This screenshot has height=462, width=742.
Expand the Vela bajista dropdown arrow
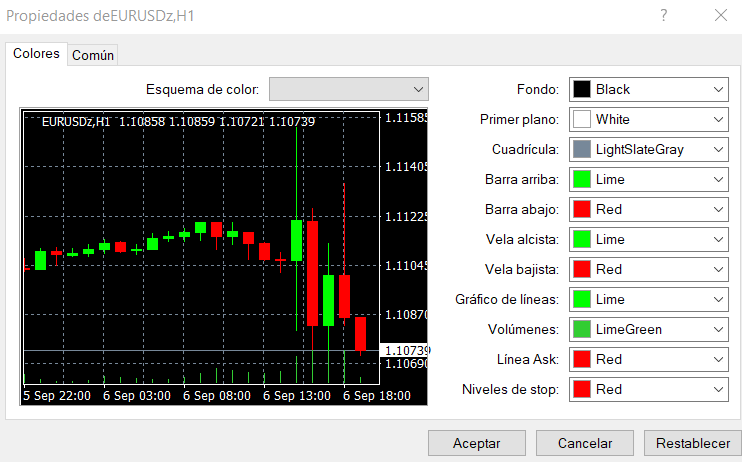pos(718,269)
